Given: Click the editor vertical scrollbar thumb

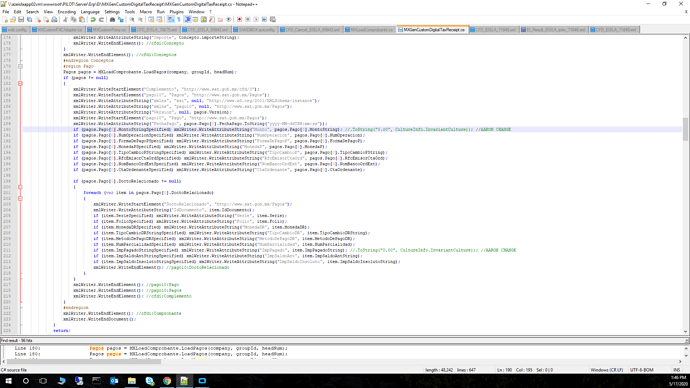Looking at the screenshot, I should click(x=686, y=129).
